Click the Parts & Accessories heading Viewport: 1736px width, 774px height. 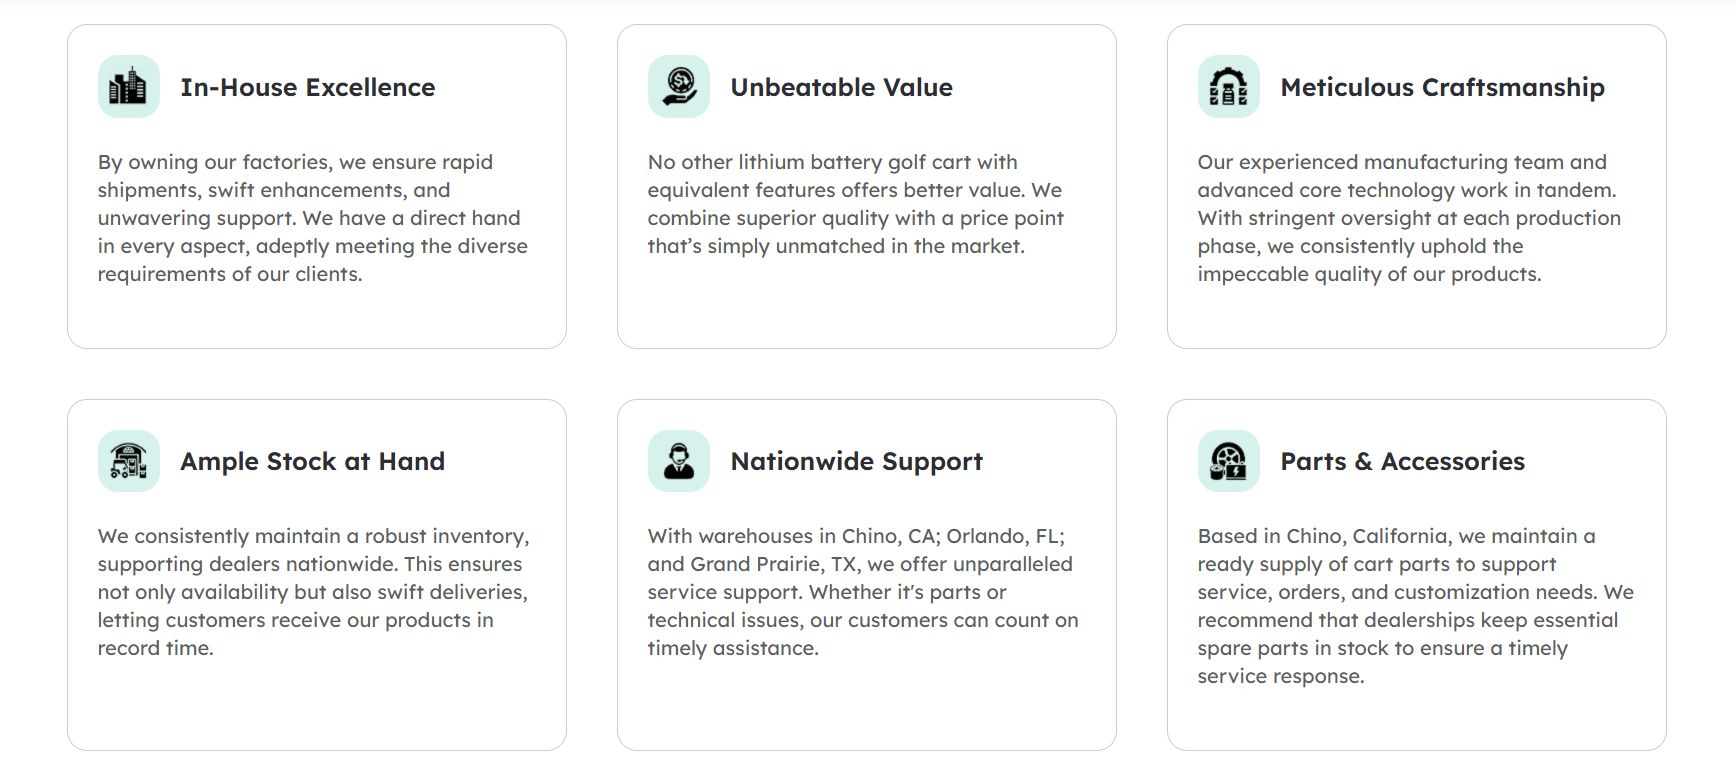point(1402,462)
